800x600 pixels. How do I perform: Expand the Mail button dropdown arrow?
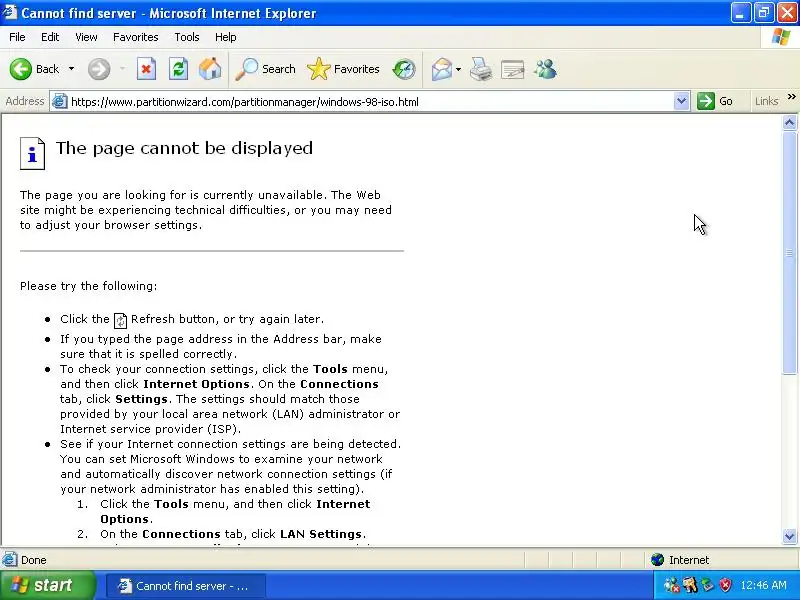point(458,69)
